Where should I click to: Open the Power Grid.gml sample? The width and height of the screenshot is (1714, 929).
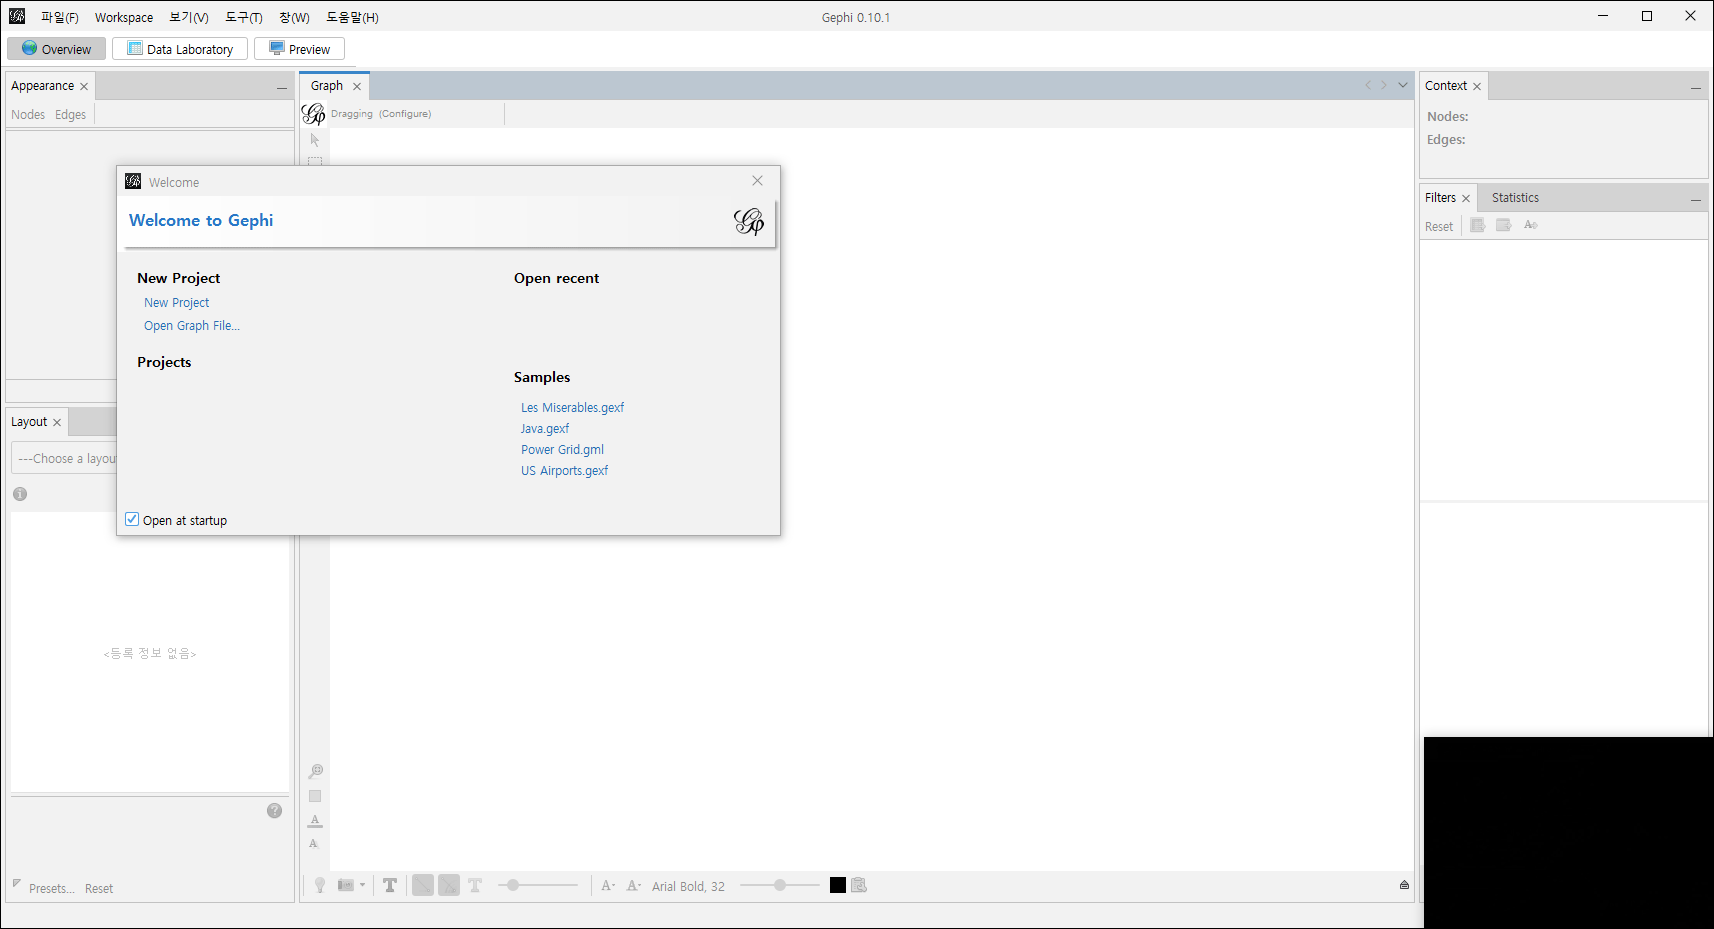(x=562, y=450)
